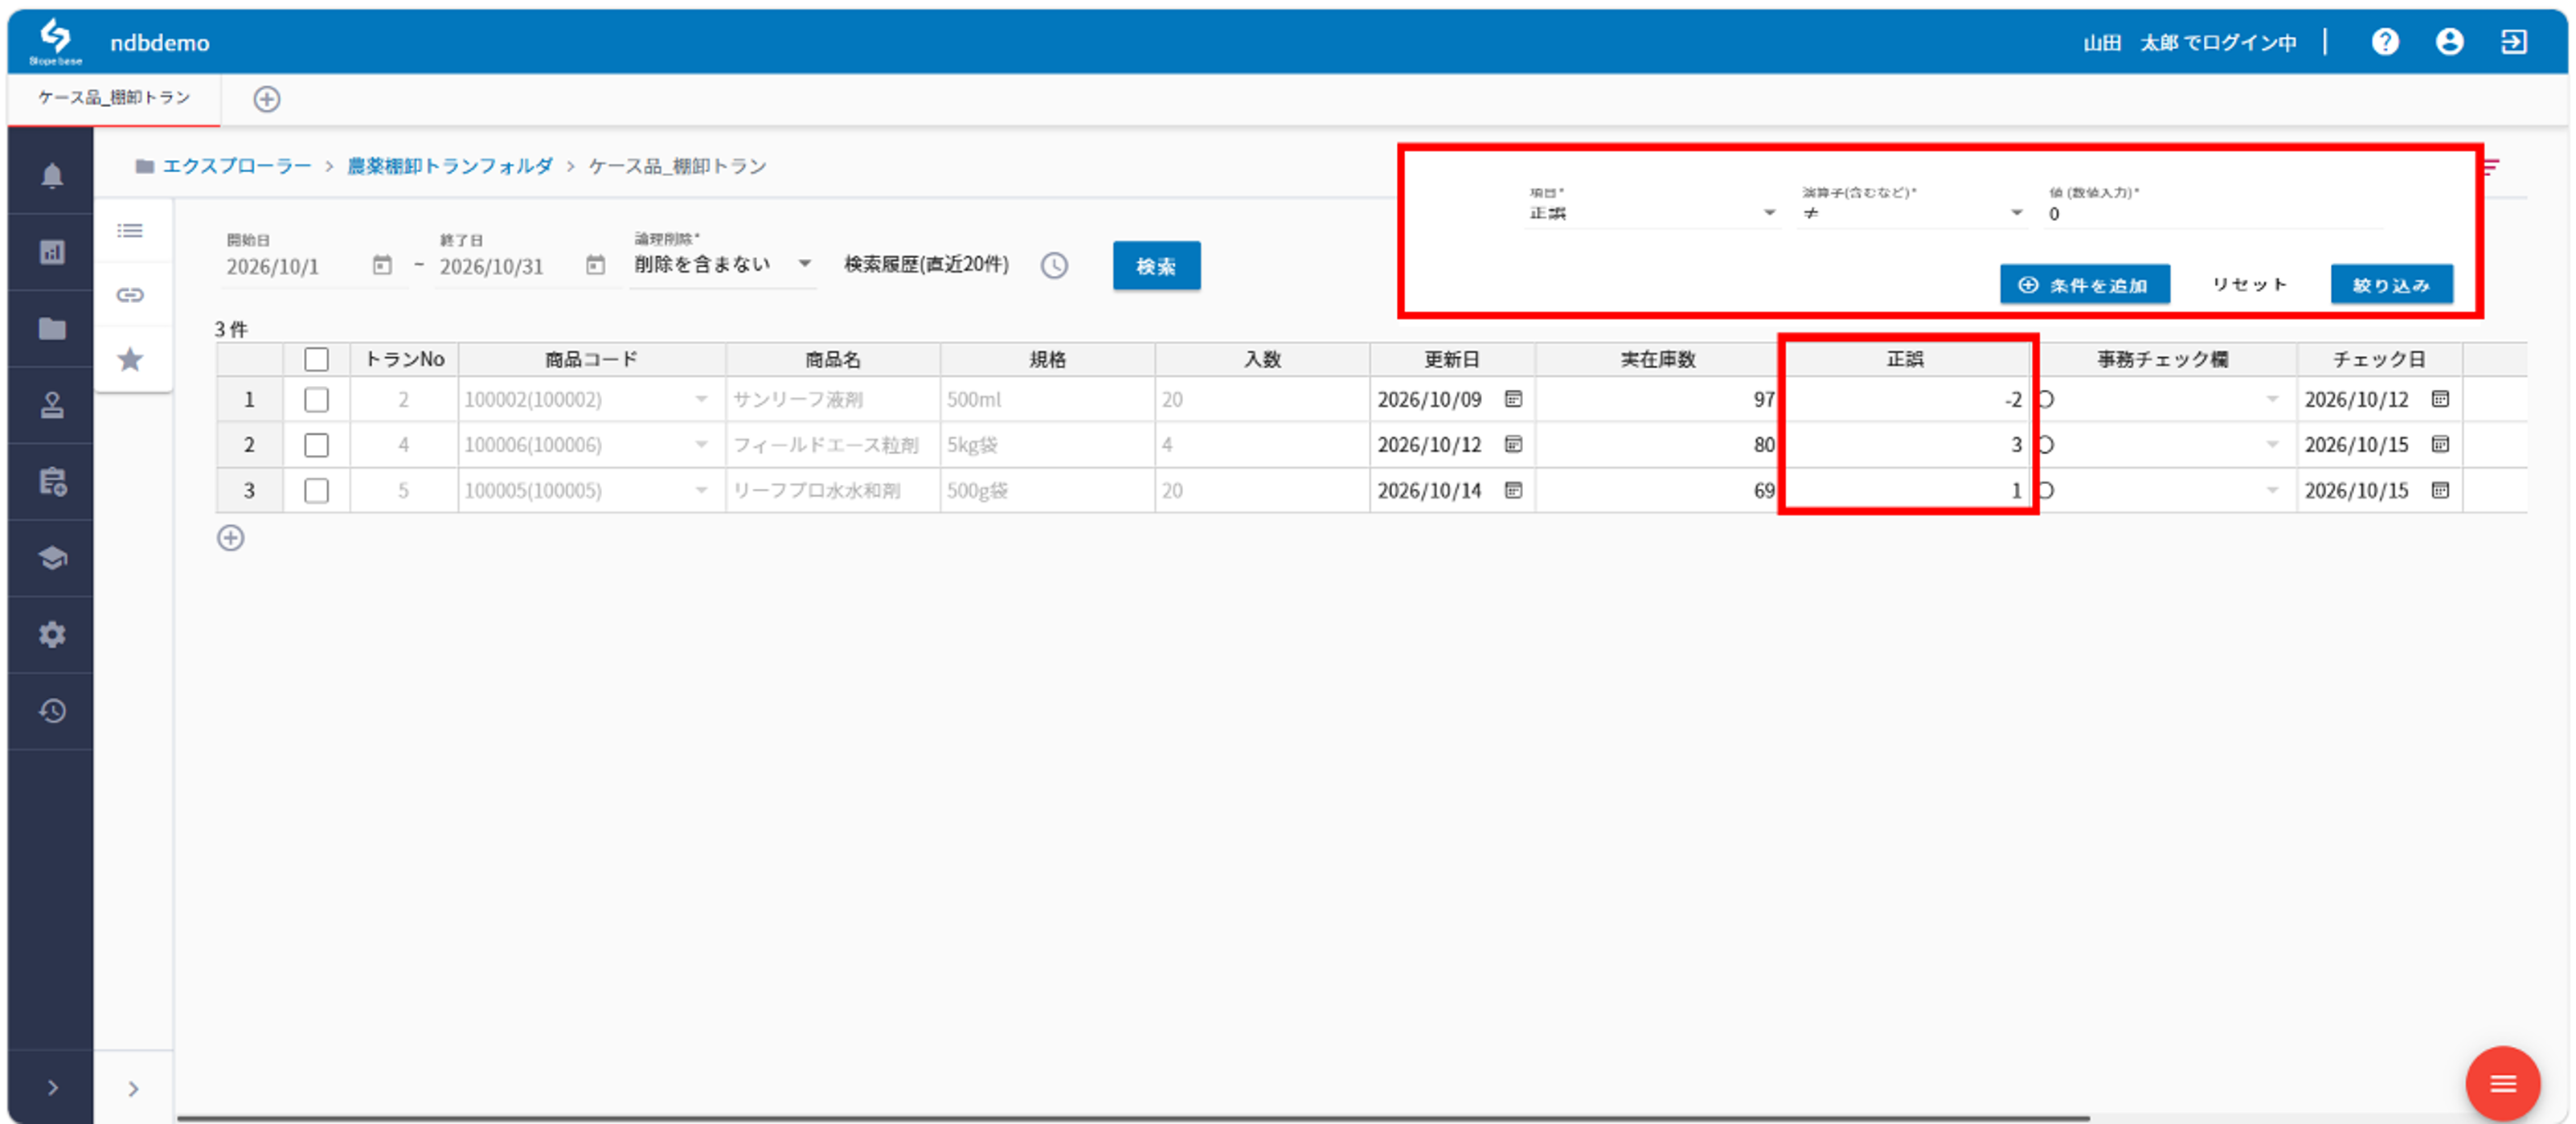
Task: Open notifications bell in sidebar
Action: [52, 175]
